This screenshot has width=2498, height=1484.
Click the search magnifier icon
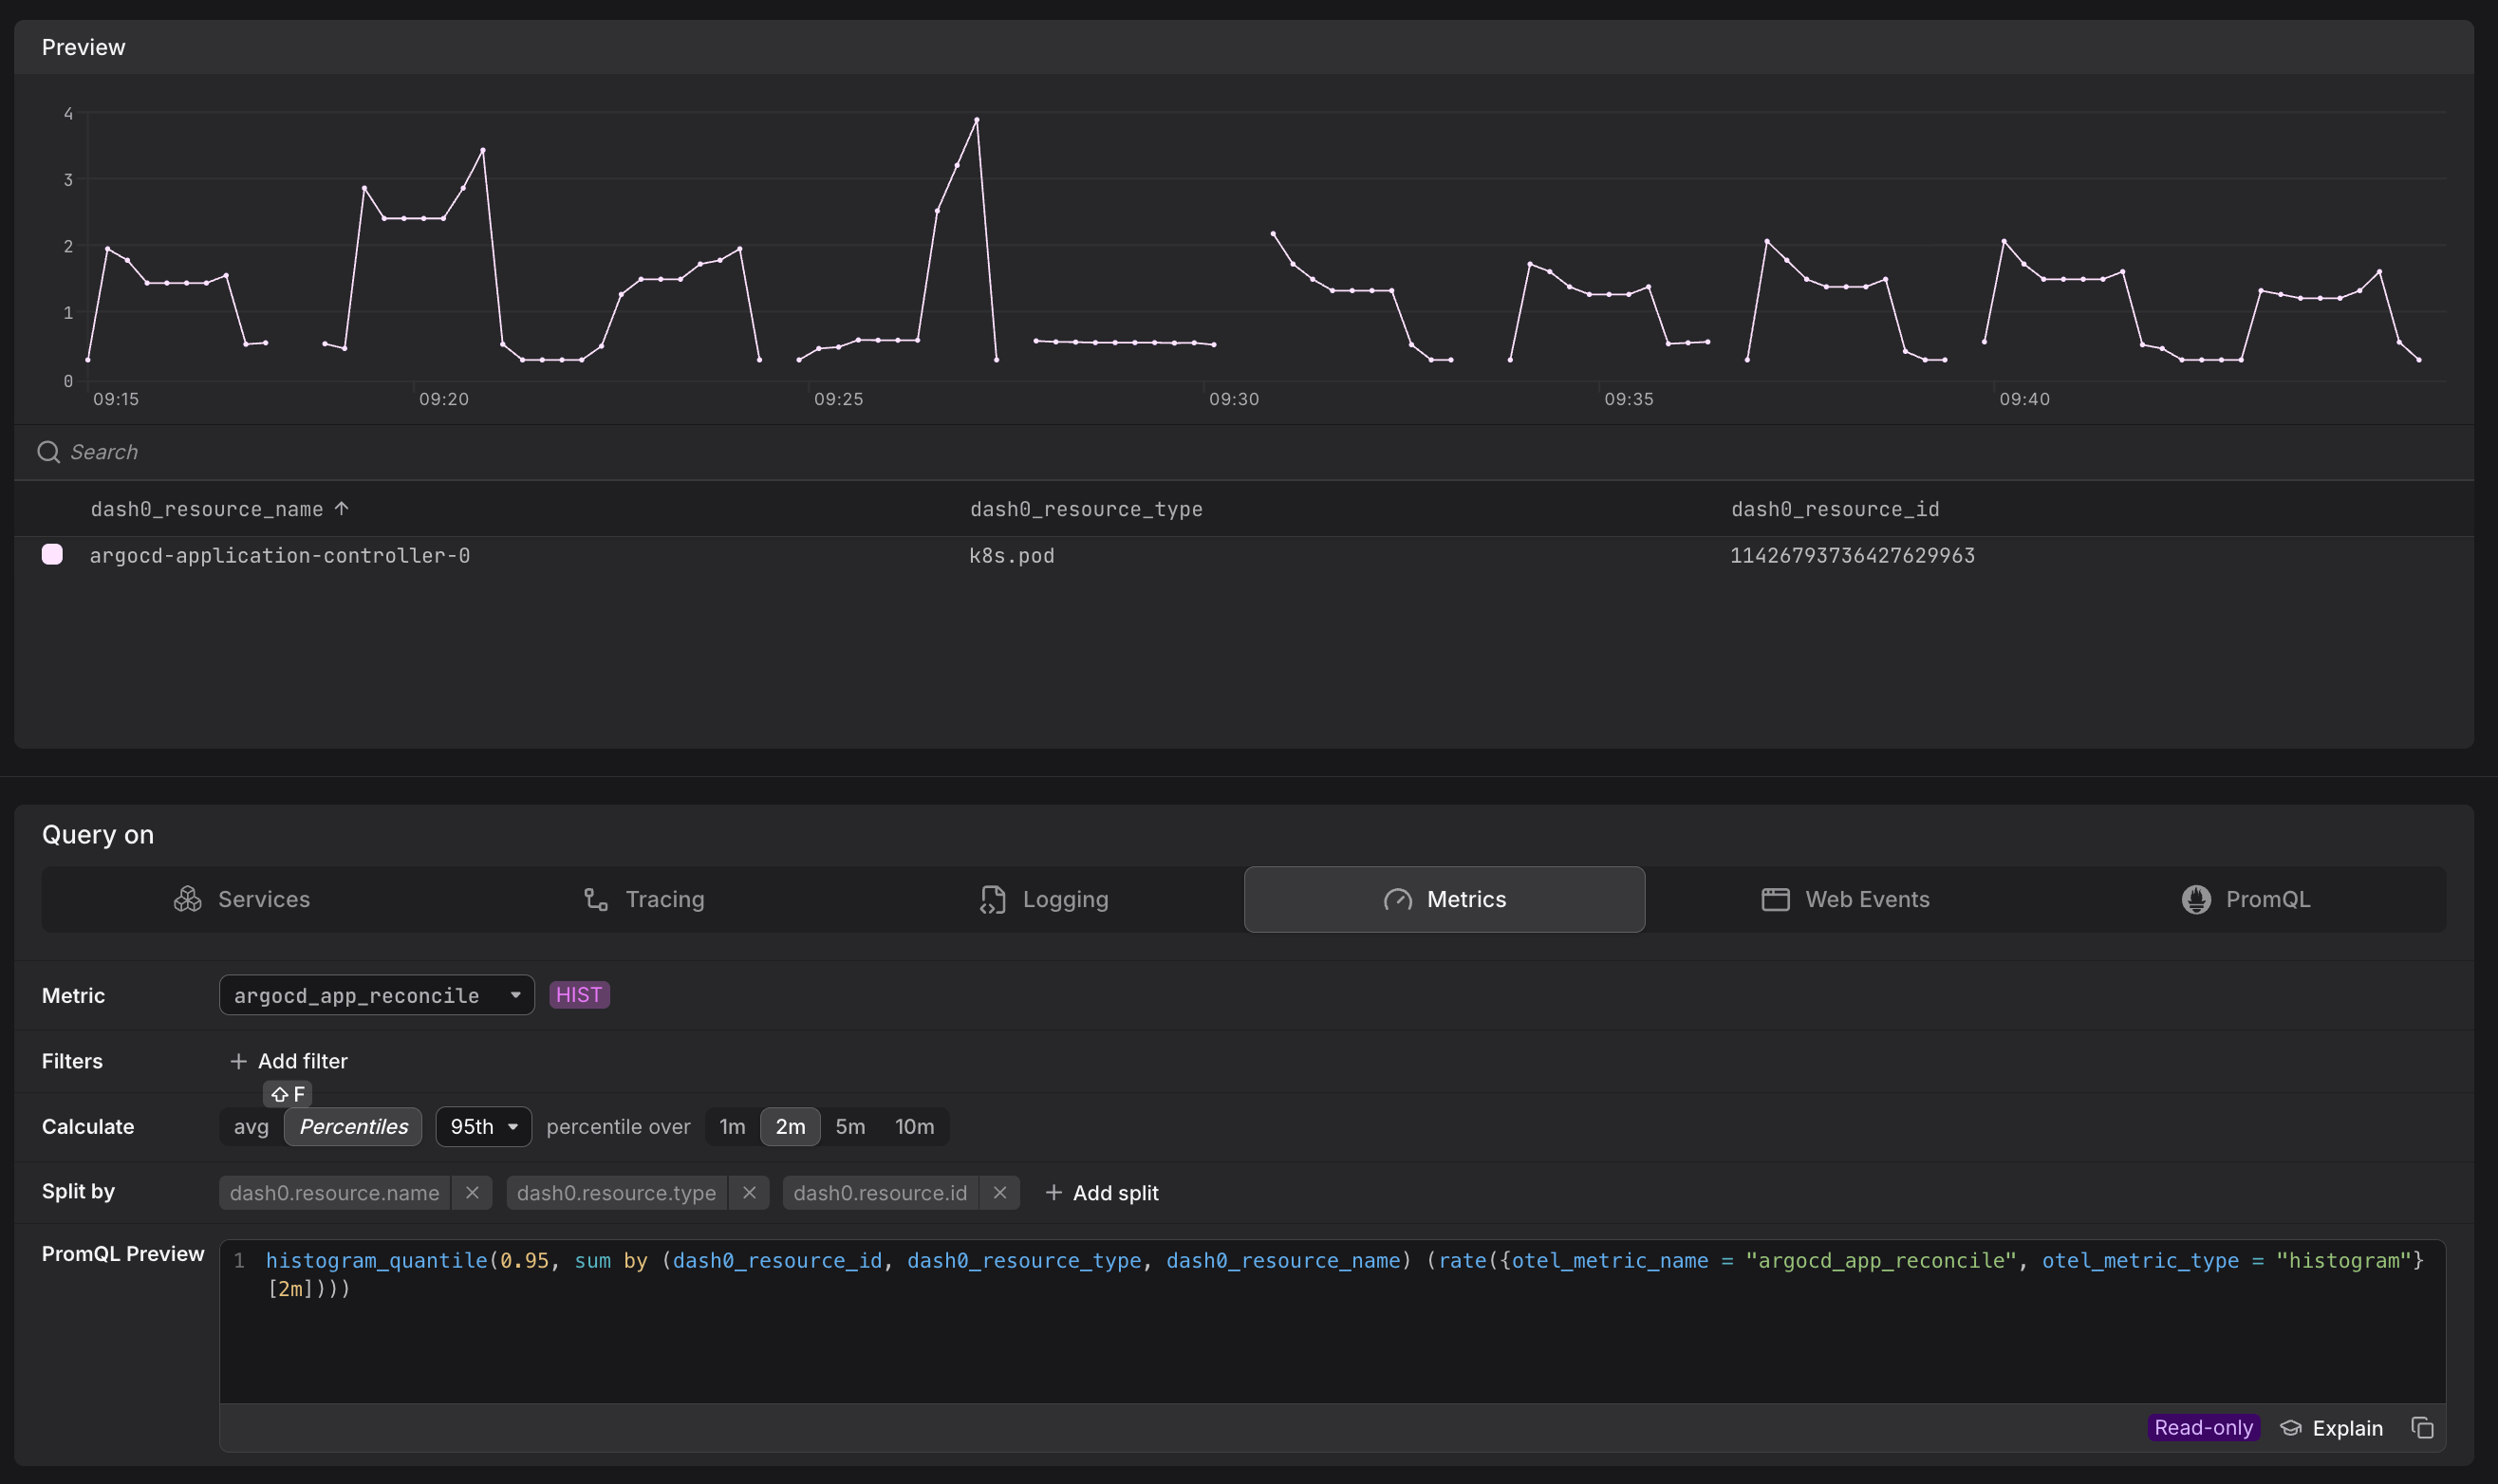point(47,451)
